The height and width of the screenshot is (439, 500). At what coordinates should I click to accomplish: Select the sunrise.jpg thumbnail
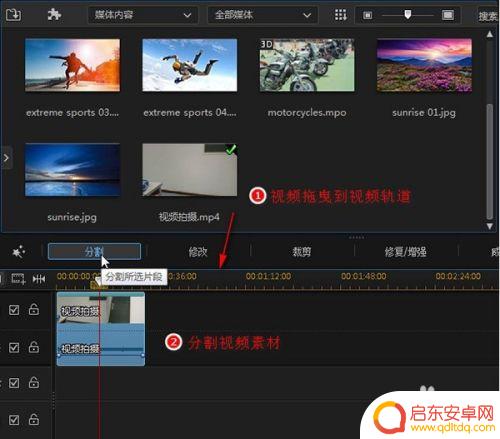point(72,170)
